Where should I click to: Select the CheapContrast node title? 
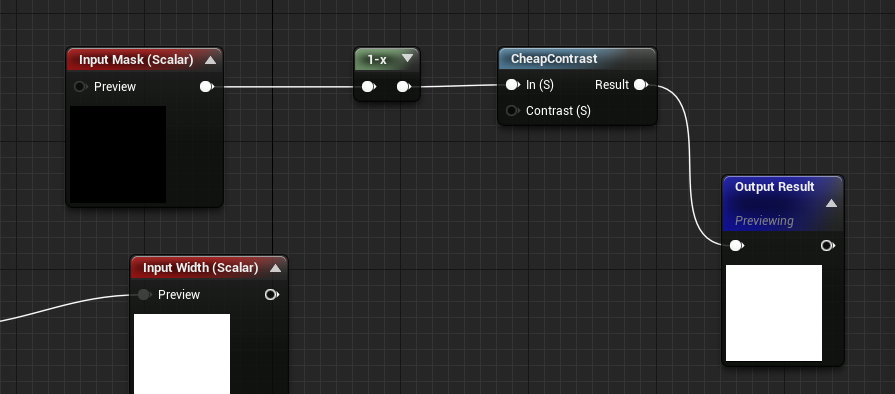click(x=554, y=59)
